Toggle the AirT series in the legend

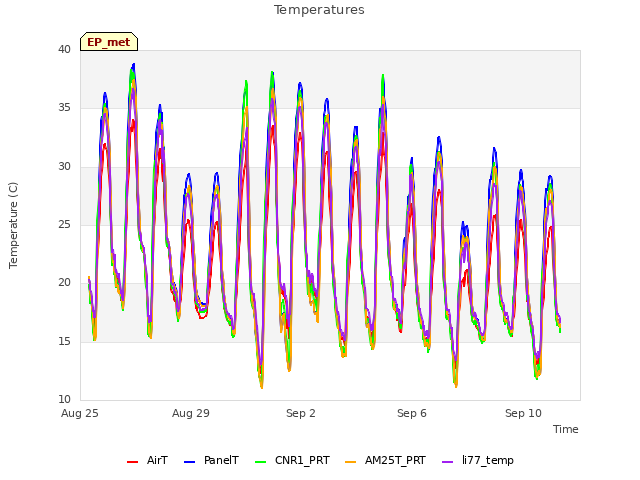click(x=147, y=460)
